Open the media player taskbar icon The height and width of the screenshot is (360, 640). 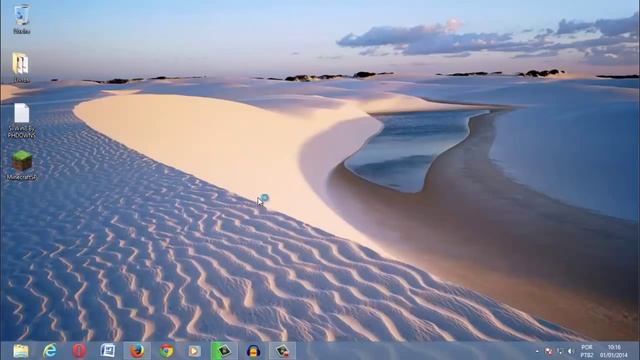pyautogui.click(x=195, y=351)
